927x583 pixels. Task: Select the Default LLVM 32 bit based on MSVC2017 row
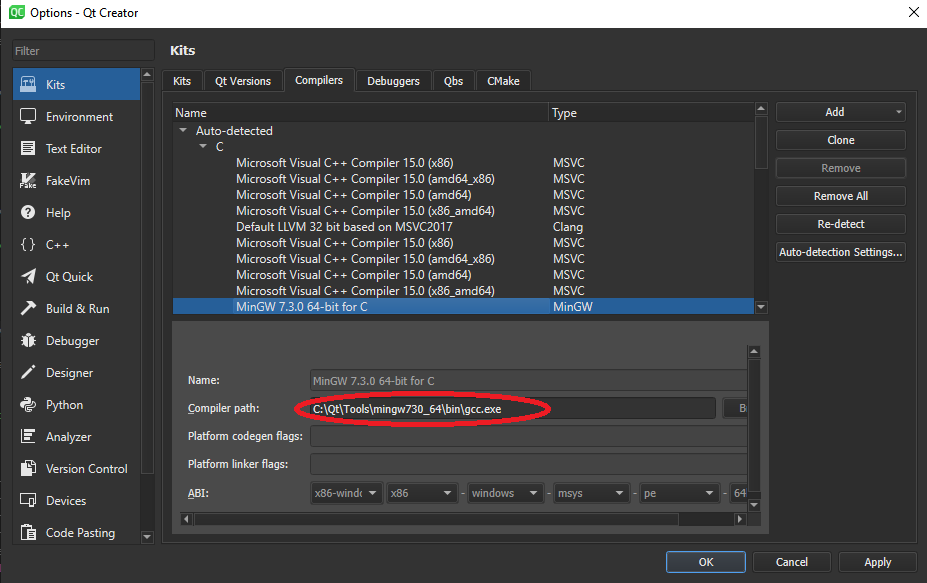coord(464,226)
